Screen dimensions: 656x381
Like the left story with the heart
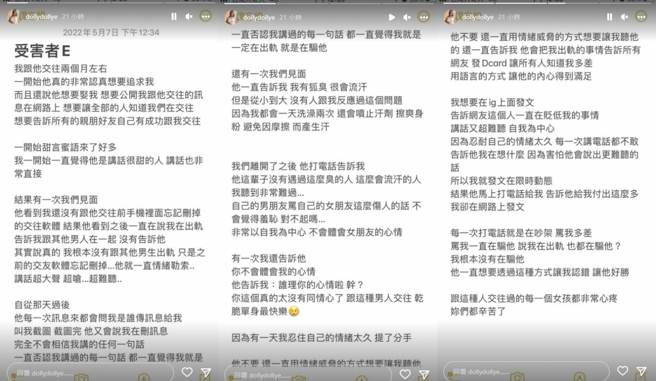(187, 371)
